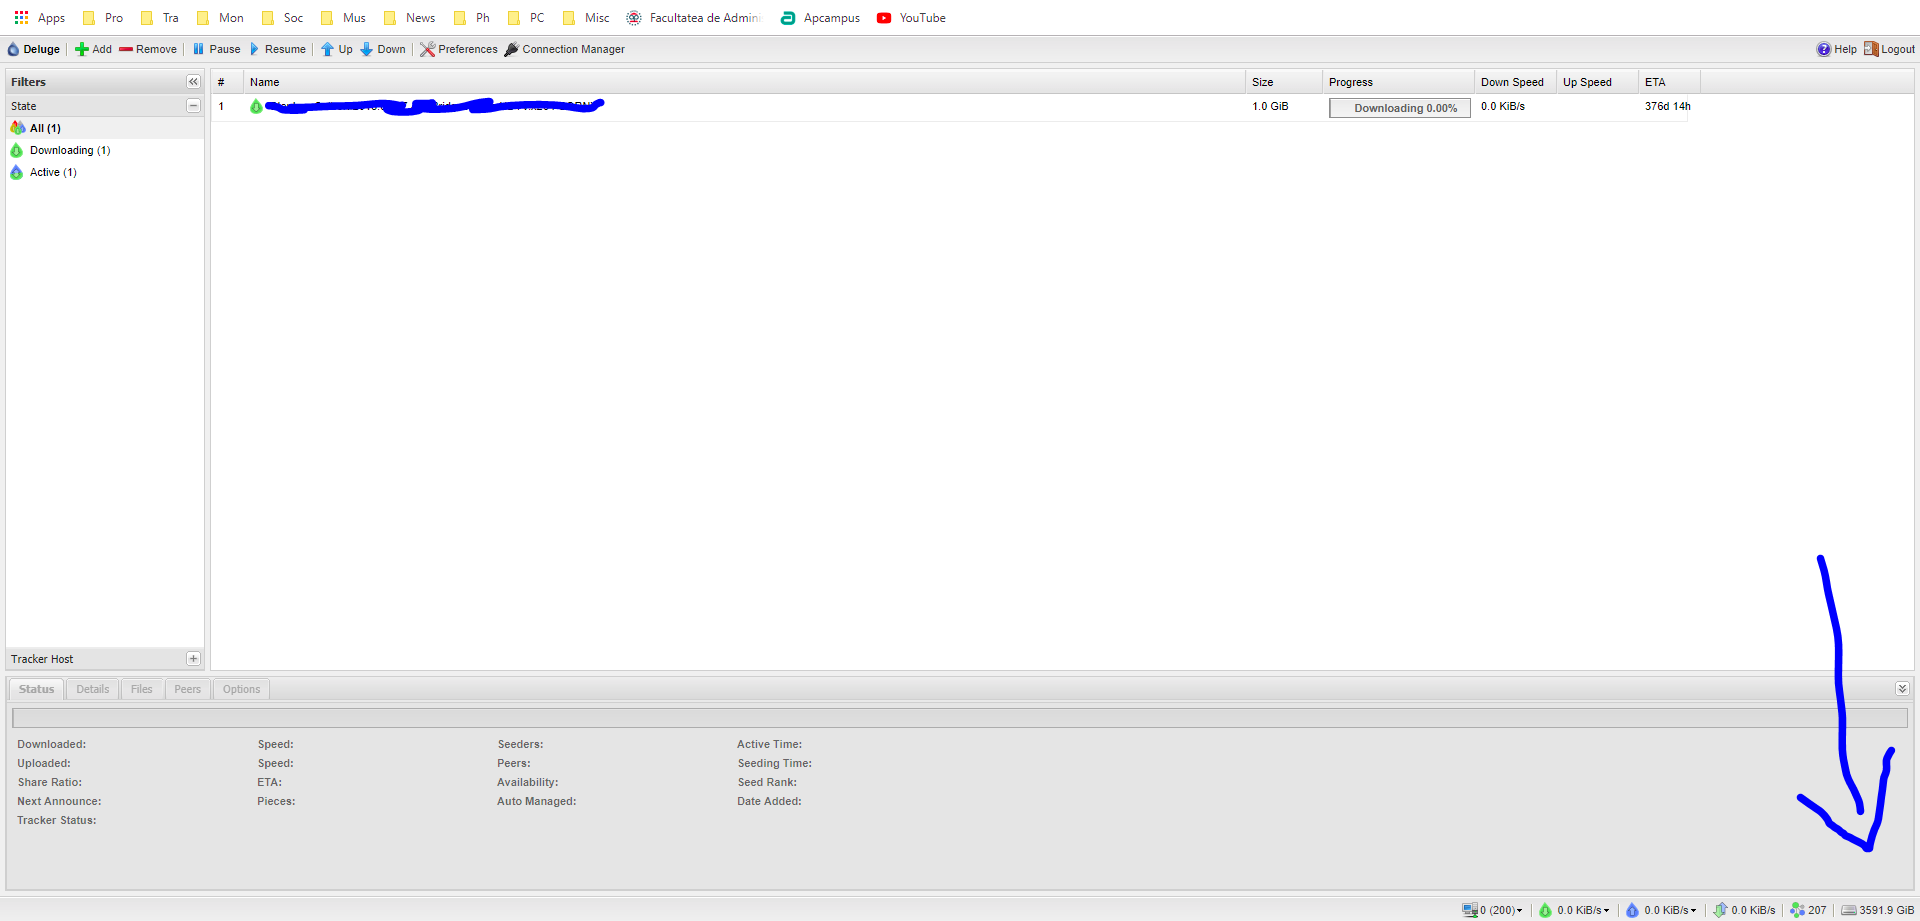1920x921 pixels.
Task: Open the Files tab
Action: click(141, 689)
